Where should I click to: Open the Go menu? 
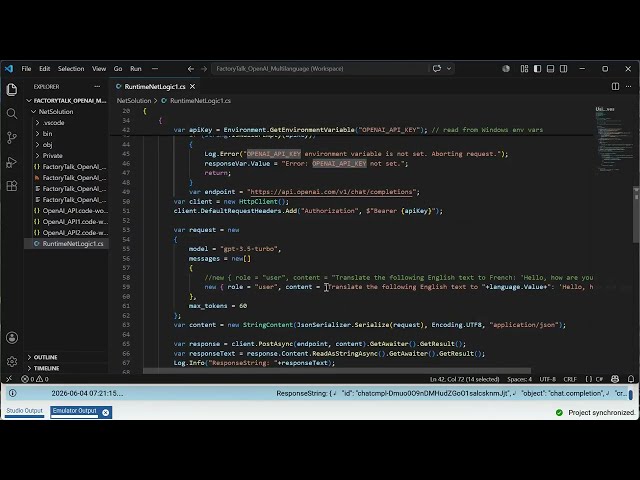118,69
